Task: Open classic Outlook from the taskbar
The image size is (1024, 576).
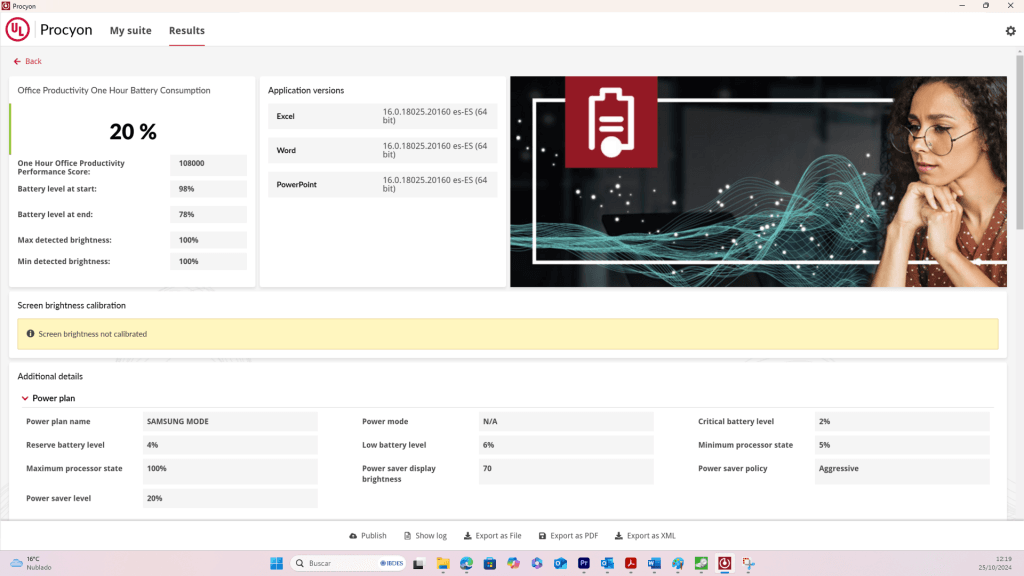Action: tap(607, 563)
